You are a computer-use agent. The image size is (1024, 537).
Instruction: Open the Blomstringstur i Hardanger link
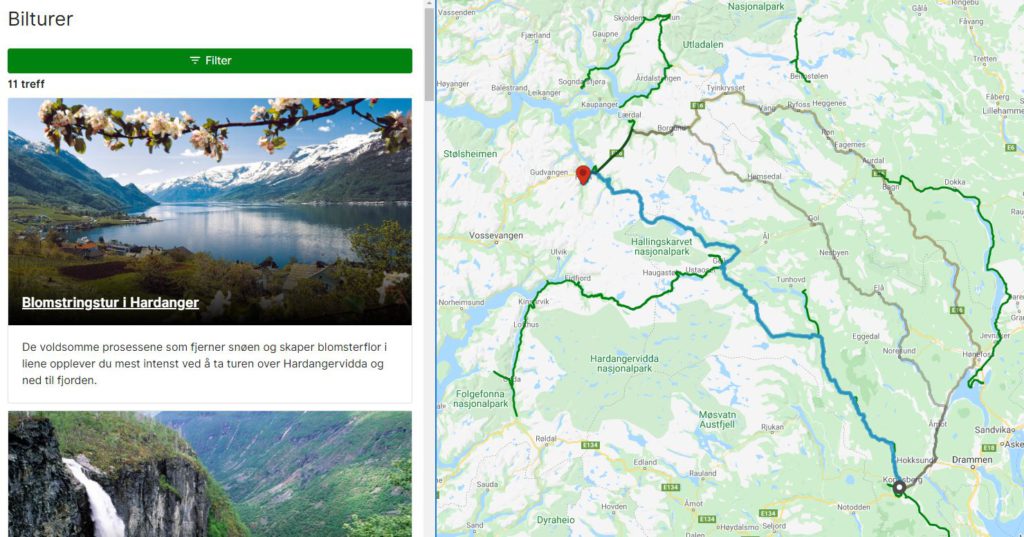pos(110,302)
